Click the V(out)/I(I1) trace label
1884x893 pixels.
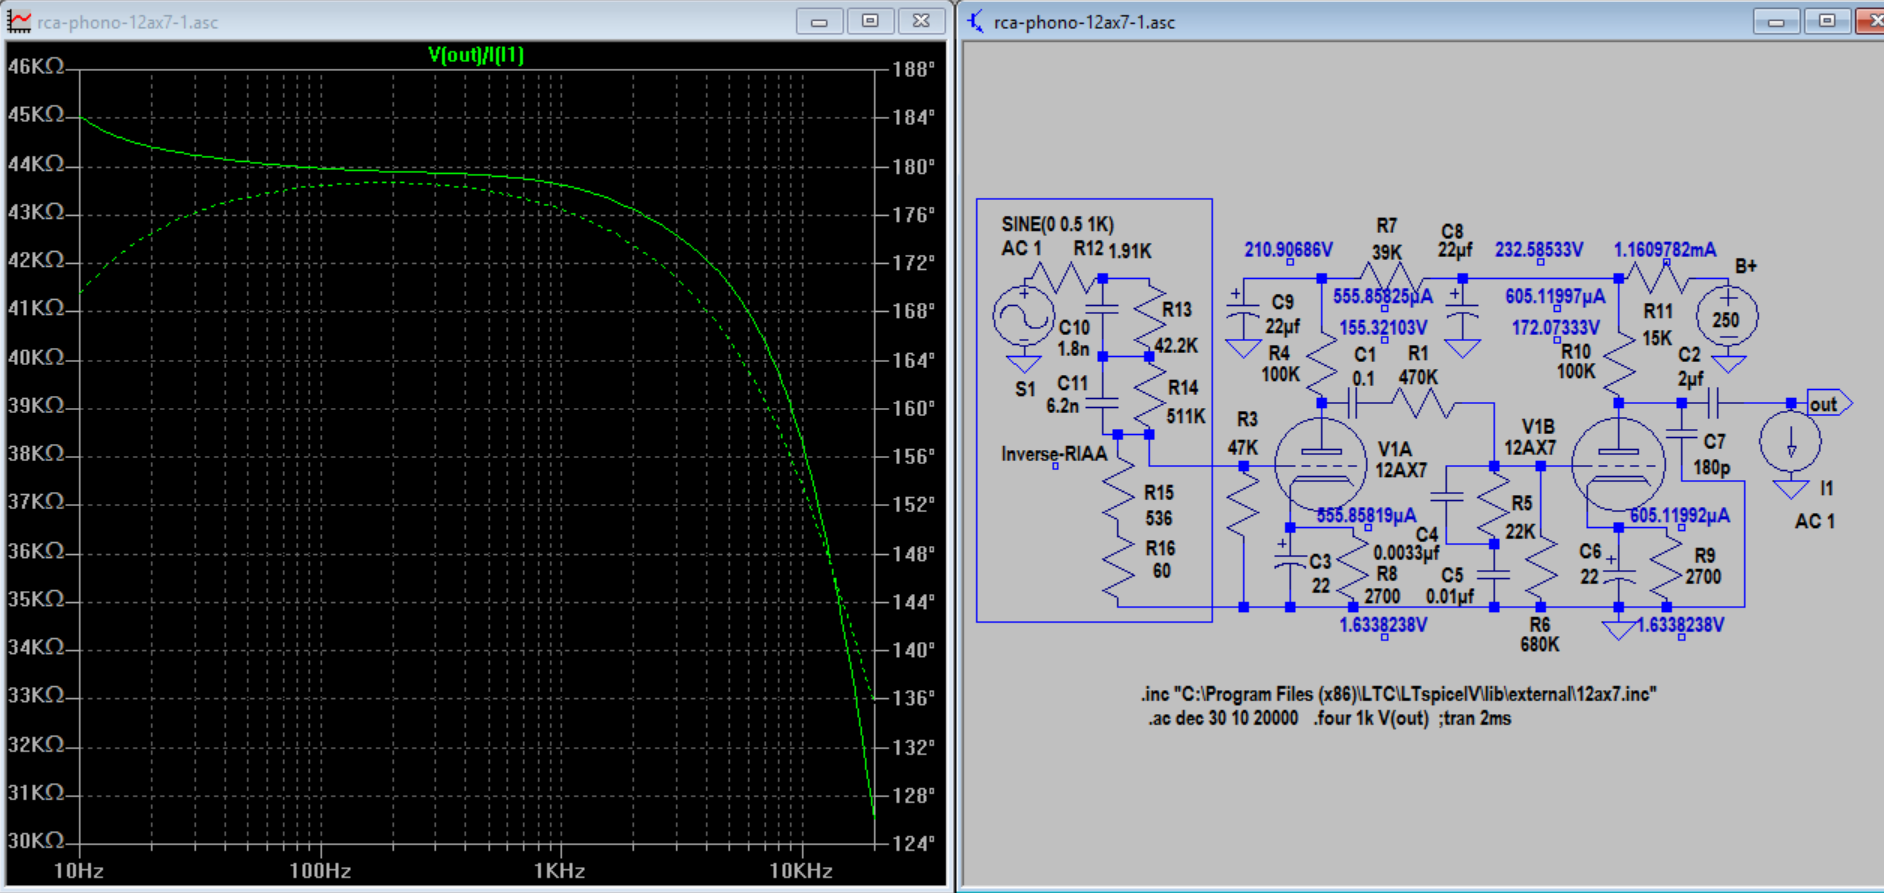click(x=476, y=54)
